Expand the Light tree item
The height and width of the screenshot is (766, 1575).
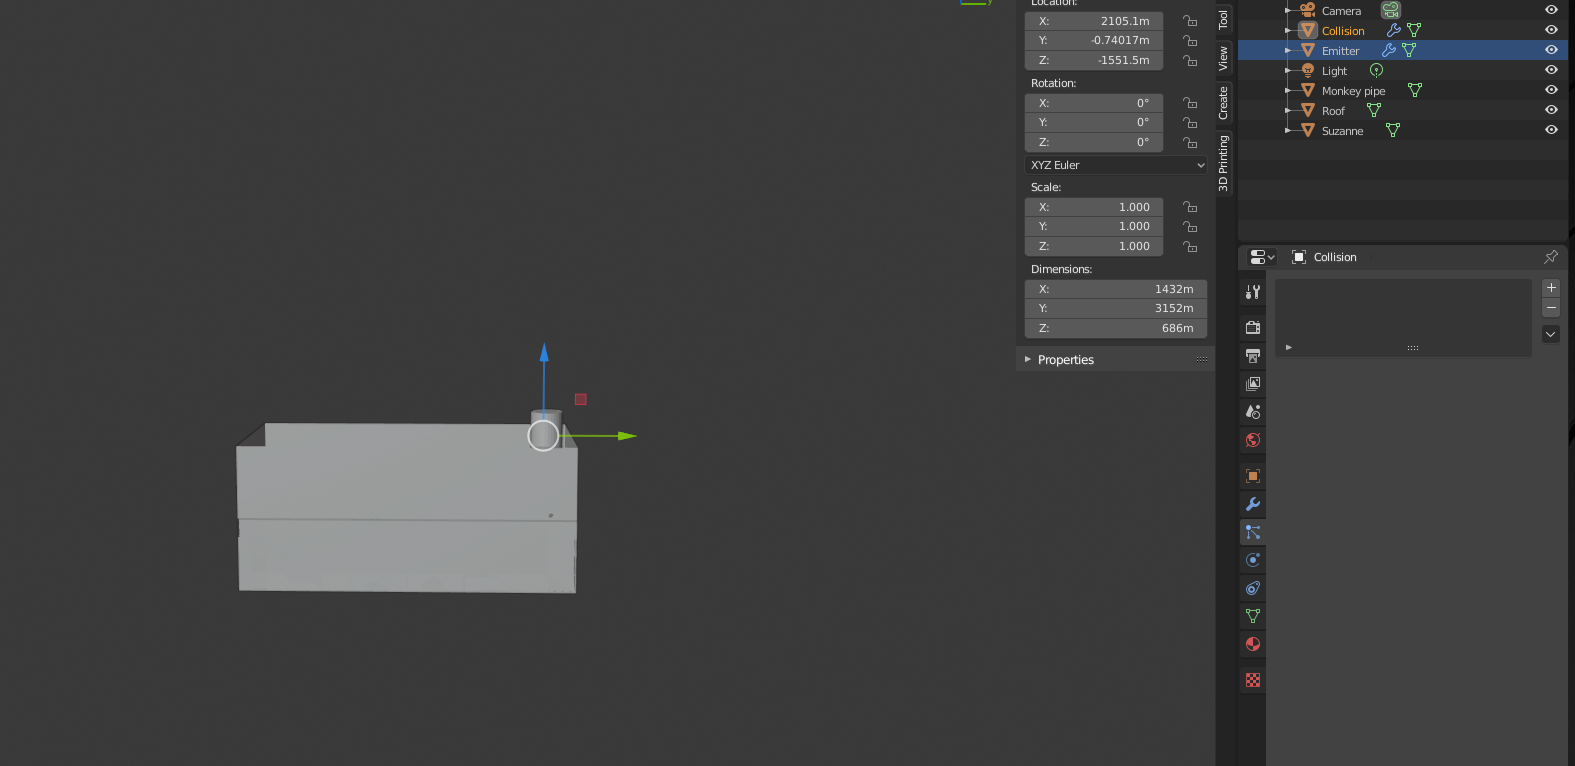pos(1288,70)
